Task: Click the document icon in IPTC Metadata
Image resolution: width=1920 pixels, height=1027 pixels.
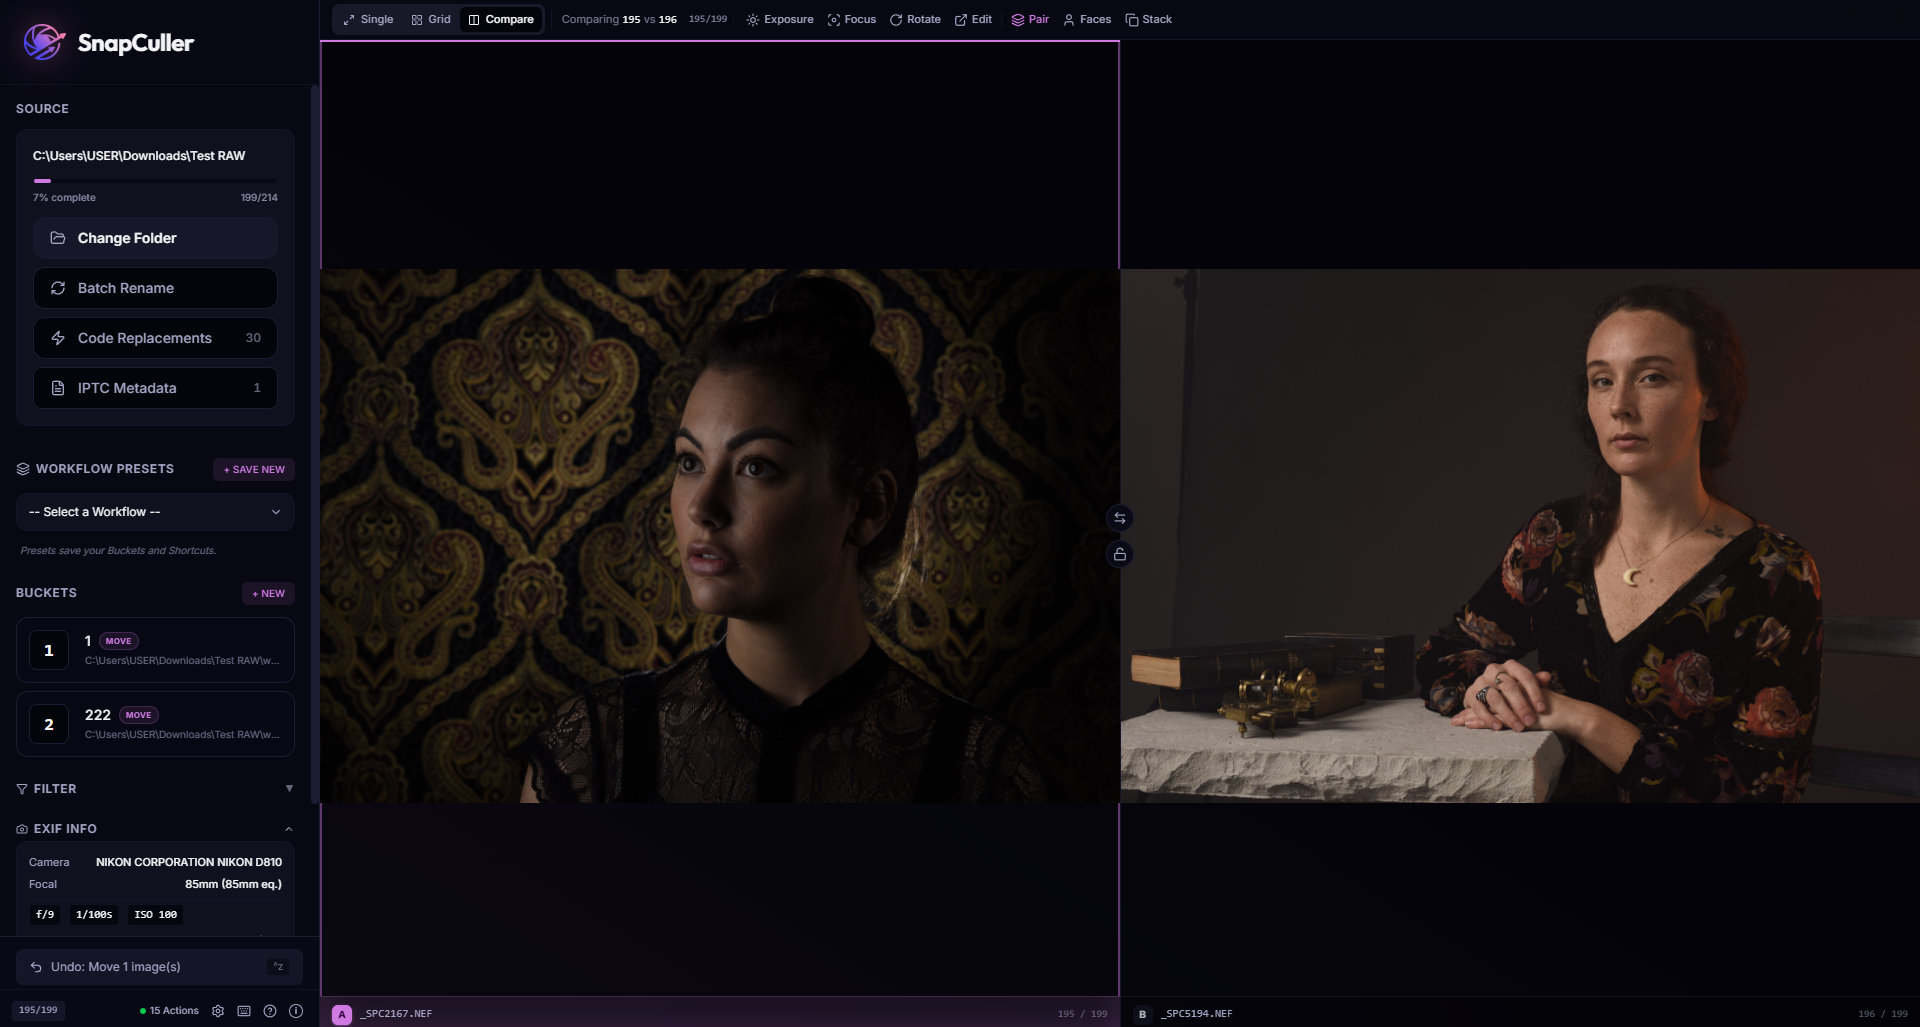Action: pos(58,388)
